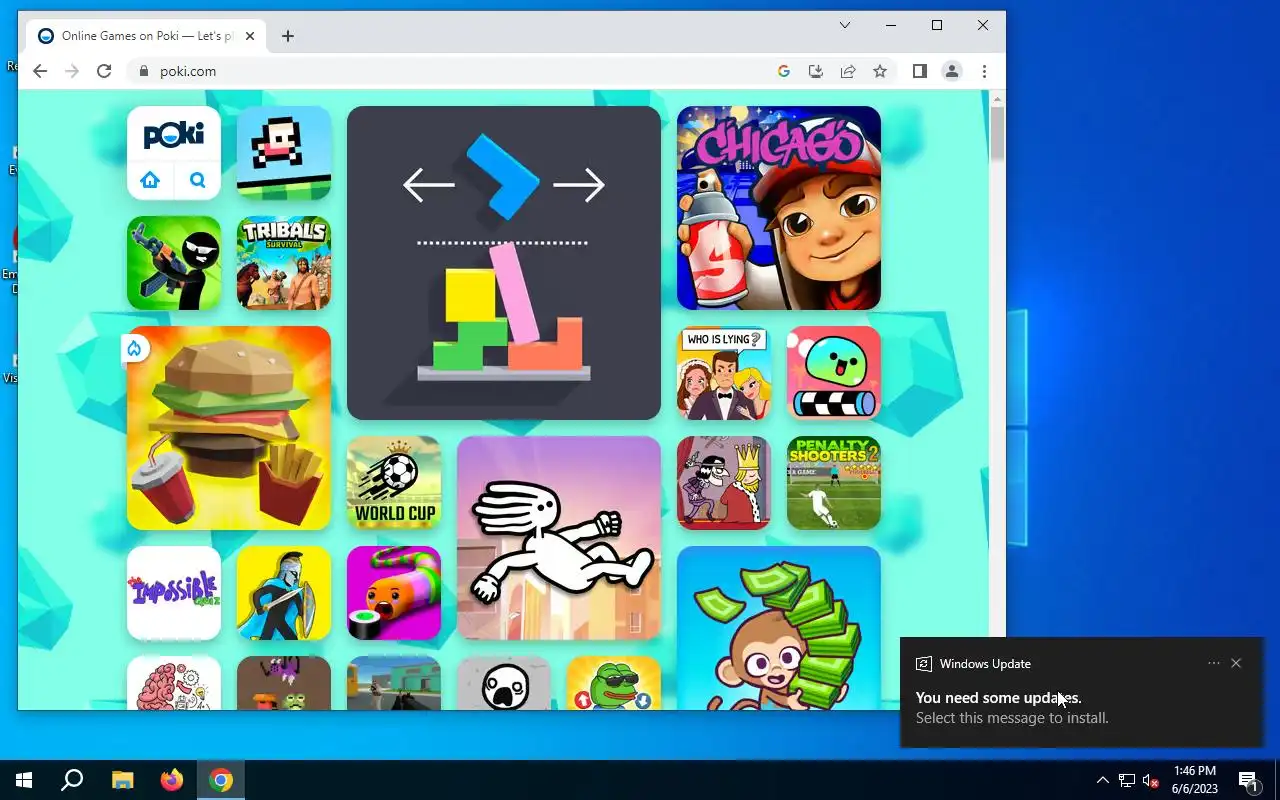Open the Chrome profile avatar menu

(952, 71)
